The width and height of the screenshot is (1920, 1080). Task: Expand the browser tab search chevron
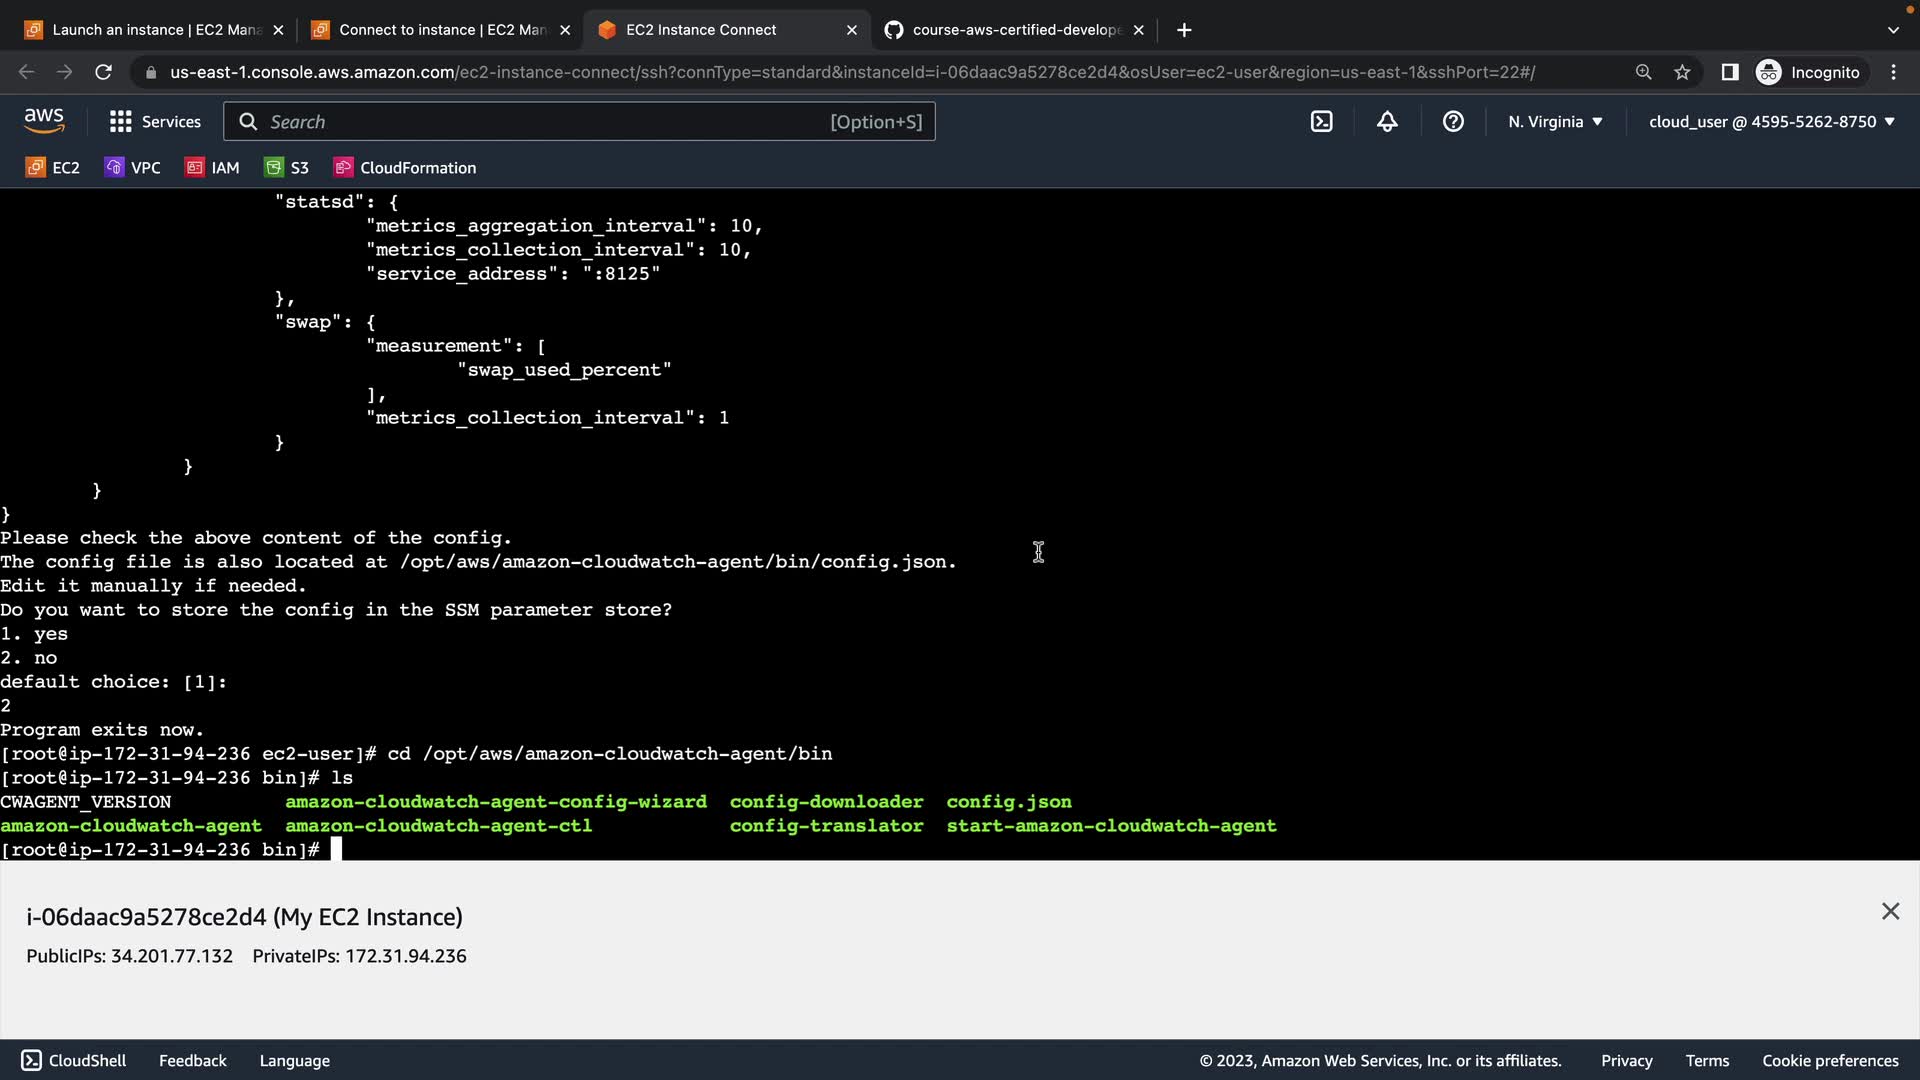1892,30
